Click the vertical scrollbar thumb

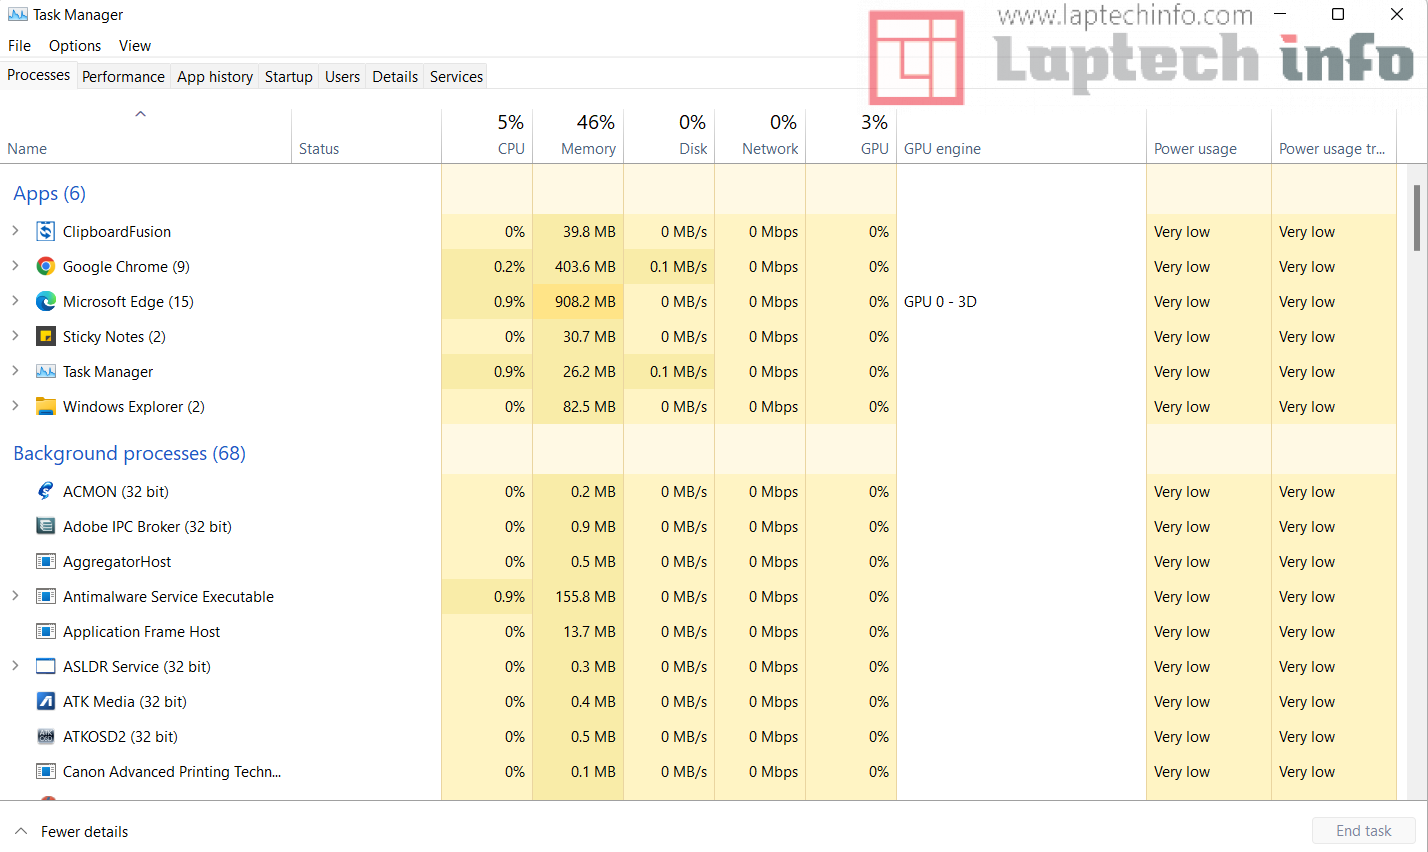pyautogui.click(x=1417, y=217)
